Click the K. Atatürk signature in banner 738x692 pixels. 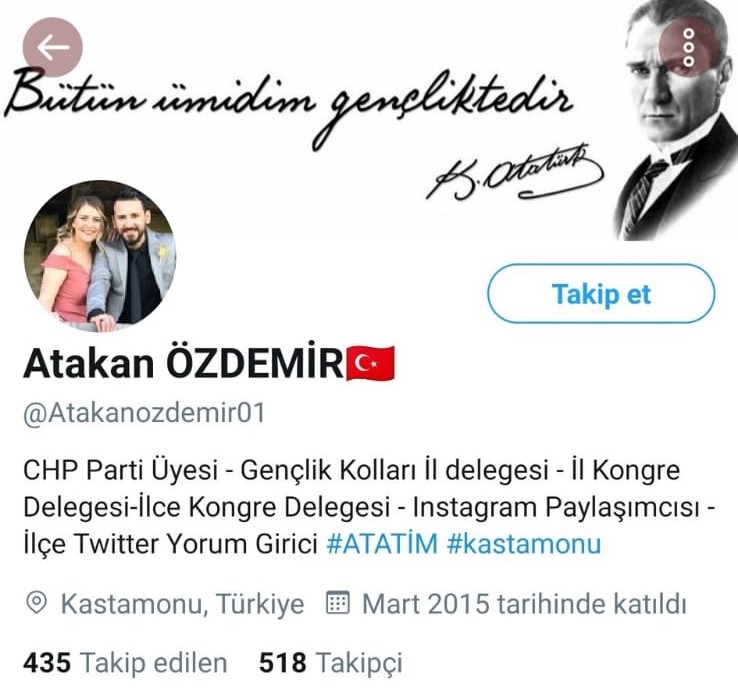click(x=514, y=173)
